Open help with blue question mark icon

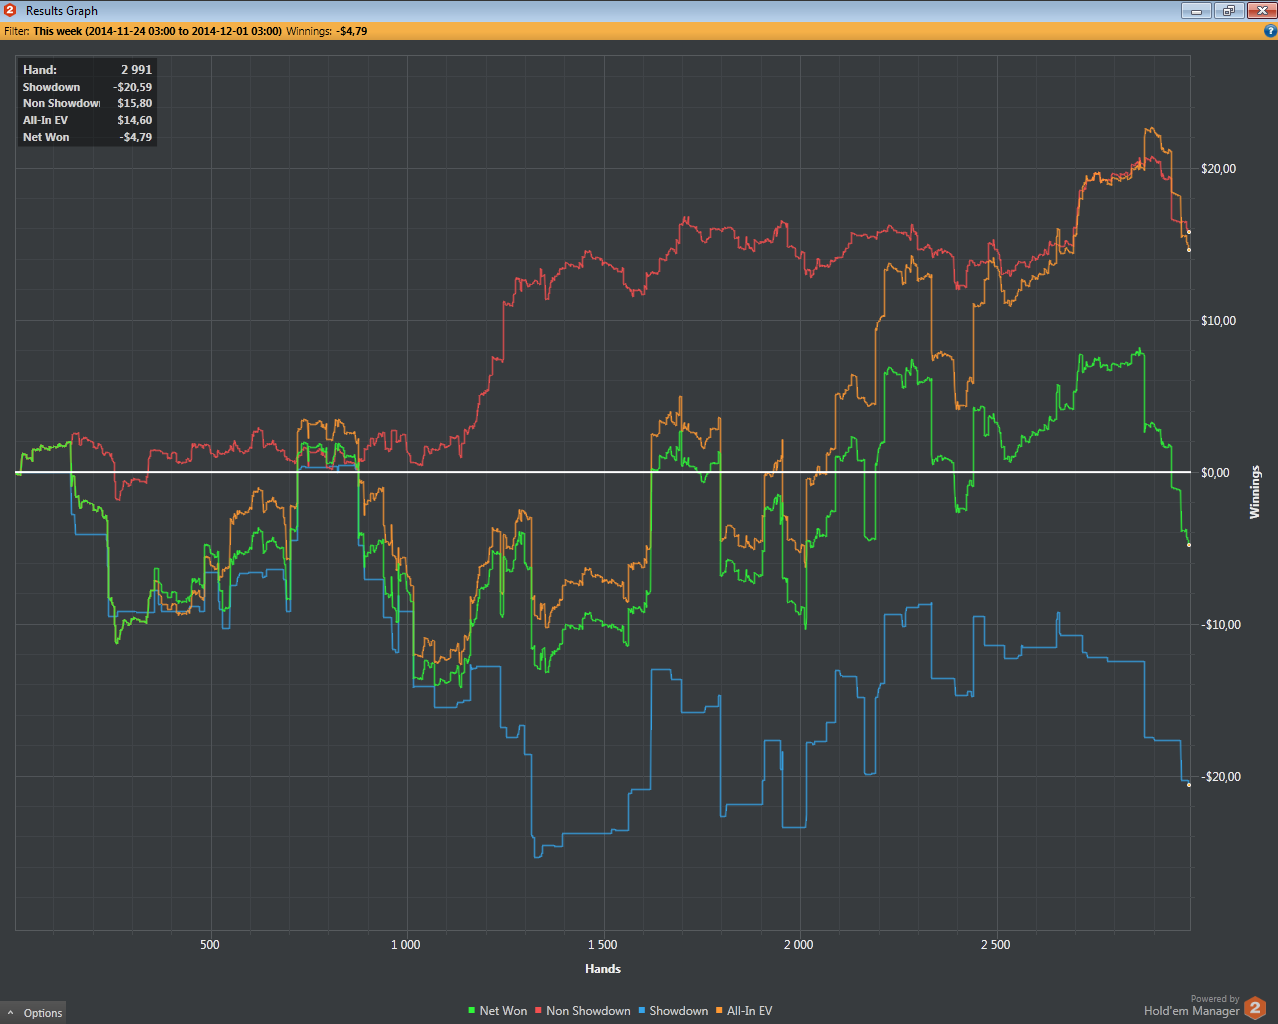point(1270,31)
